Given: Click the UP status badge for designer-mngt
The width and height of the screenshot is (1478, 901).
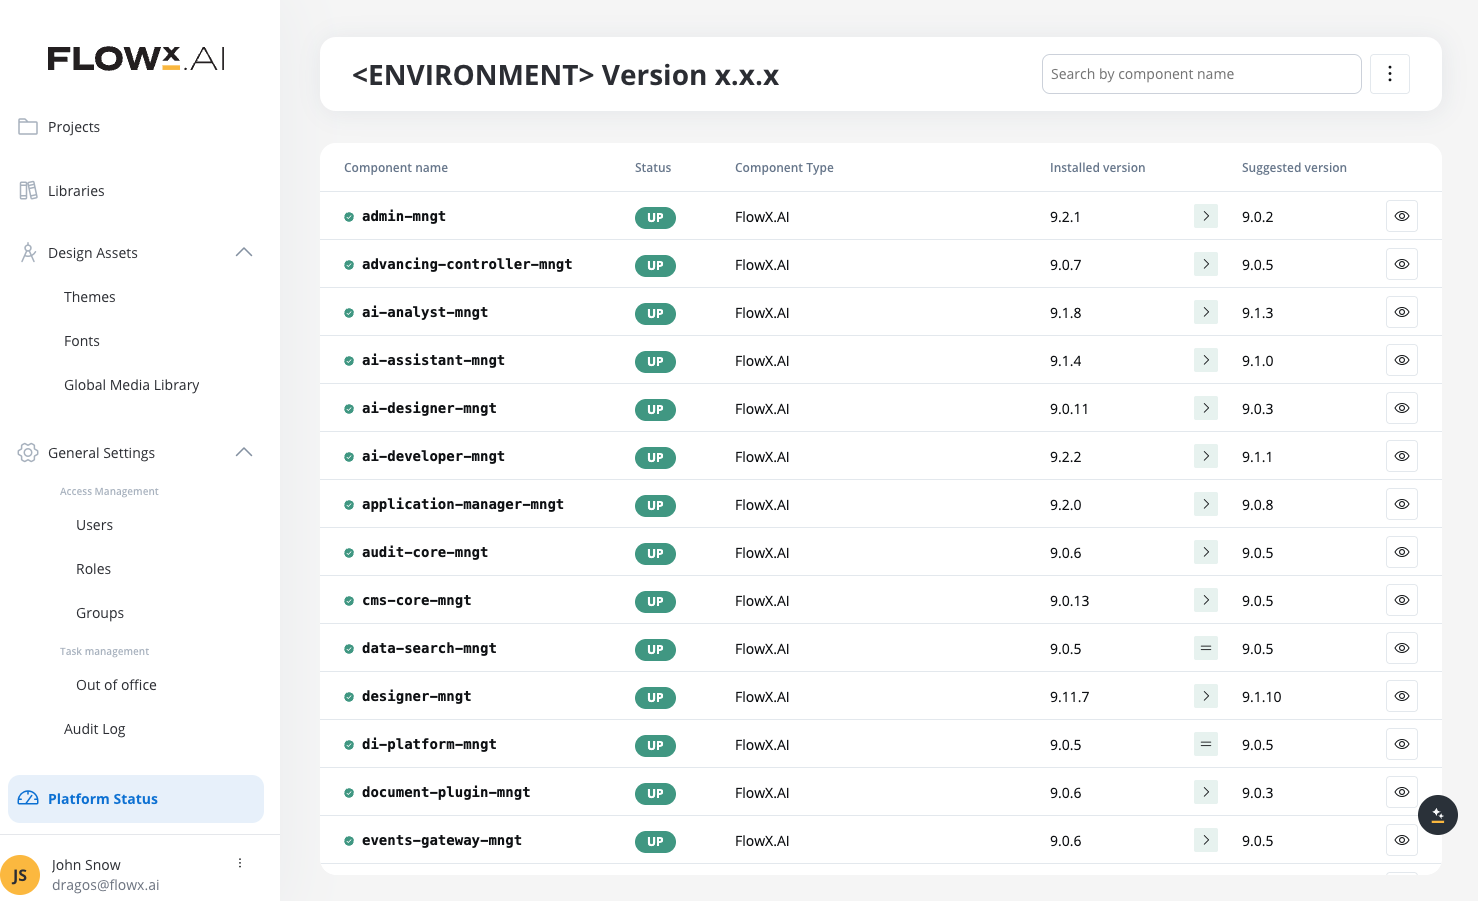Looking at the screenshot, I should [x=655, y=697].
